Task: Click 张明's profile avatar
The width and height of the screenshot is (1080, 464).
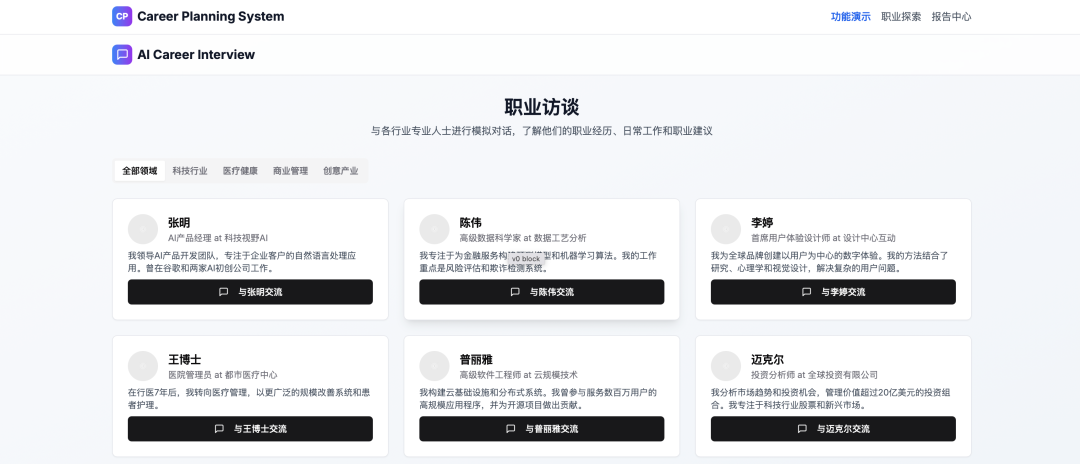Action: 143,229
